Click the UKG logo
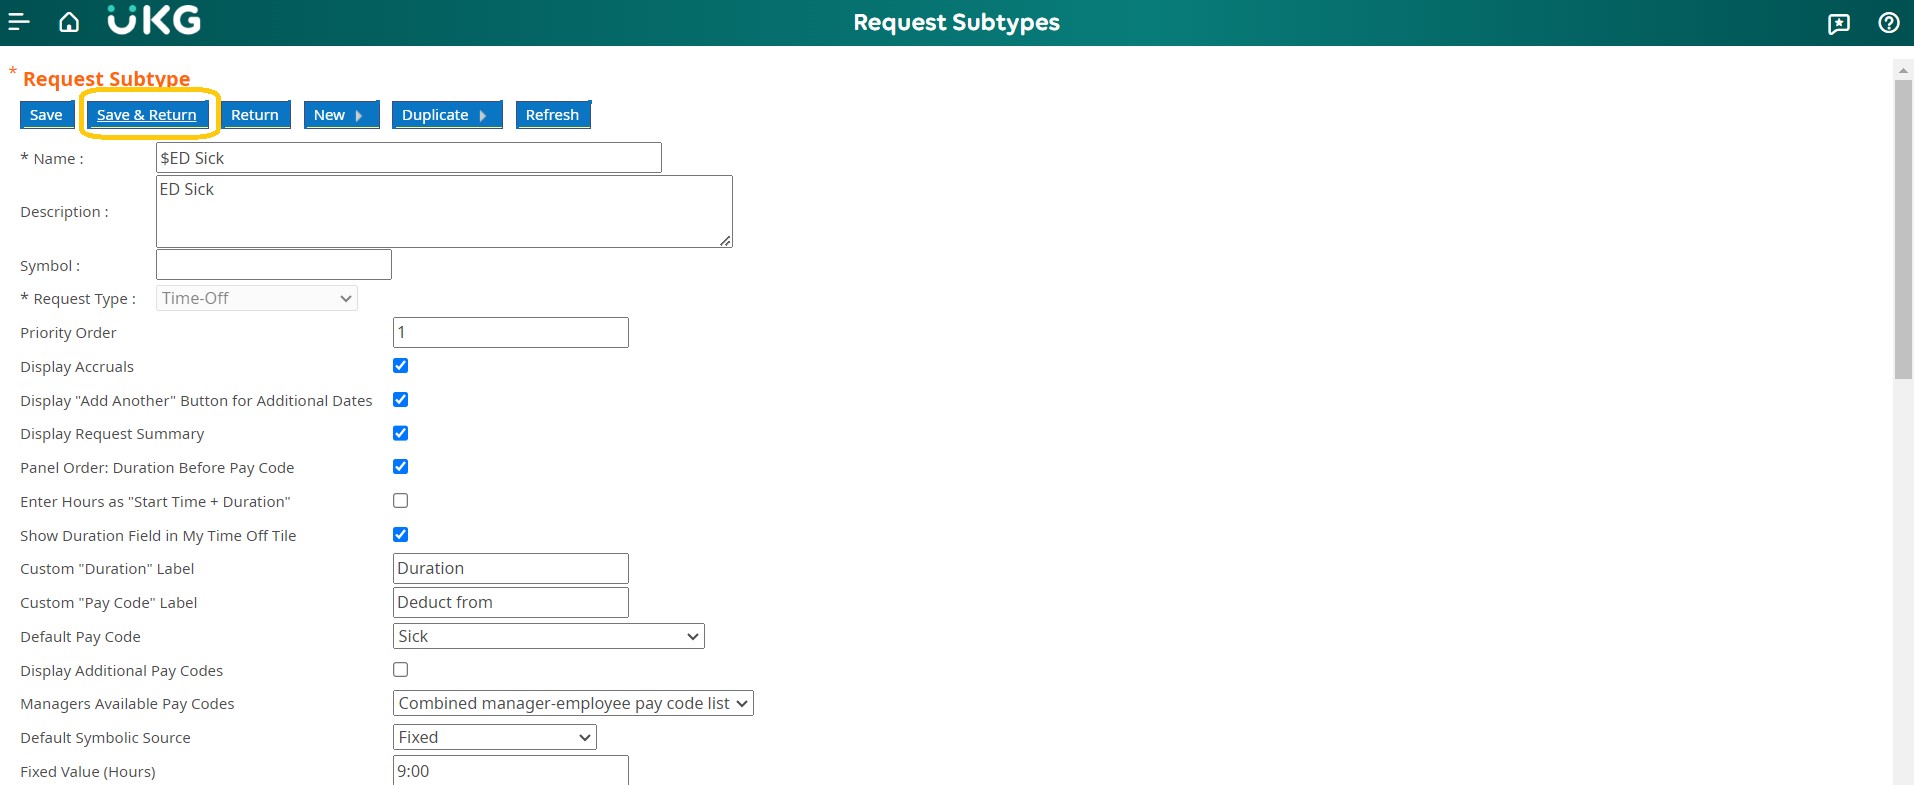 pyautogui.click(x=154, y=21)
